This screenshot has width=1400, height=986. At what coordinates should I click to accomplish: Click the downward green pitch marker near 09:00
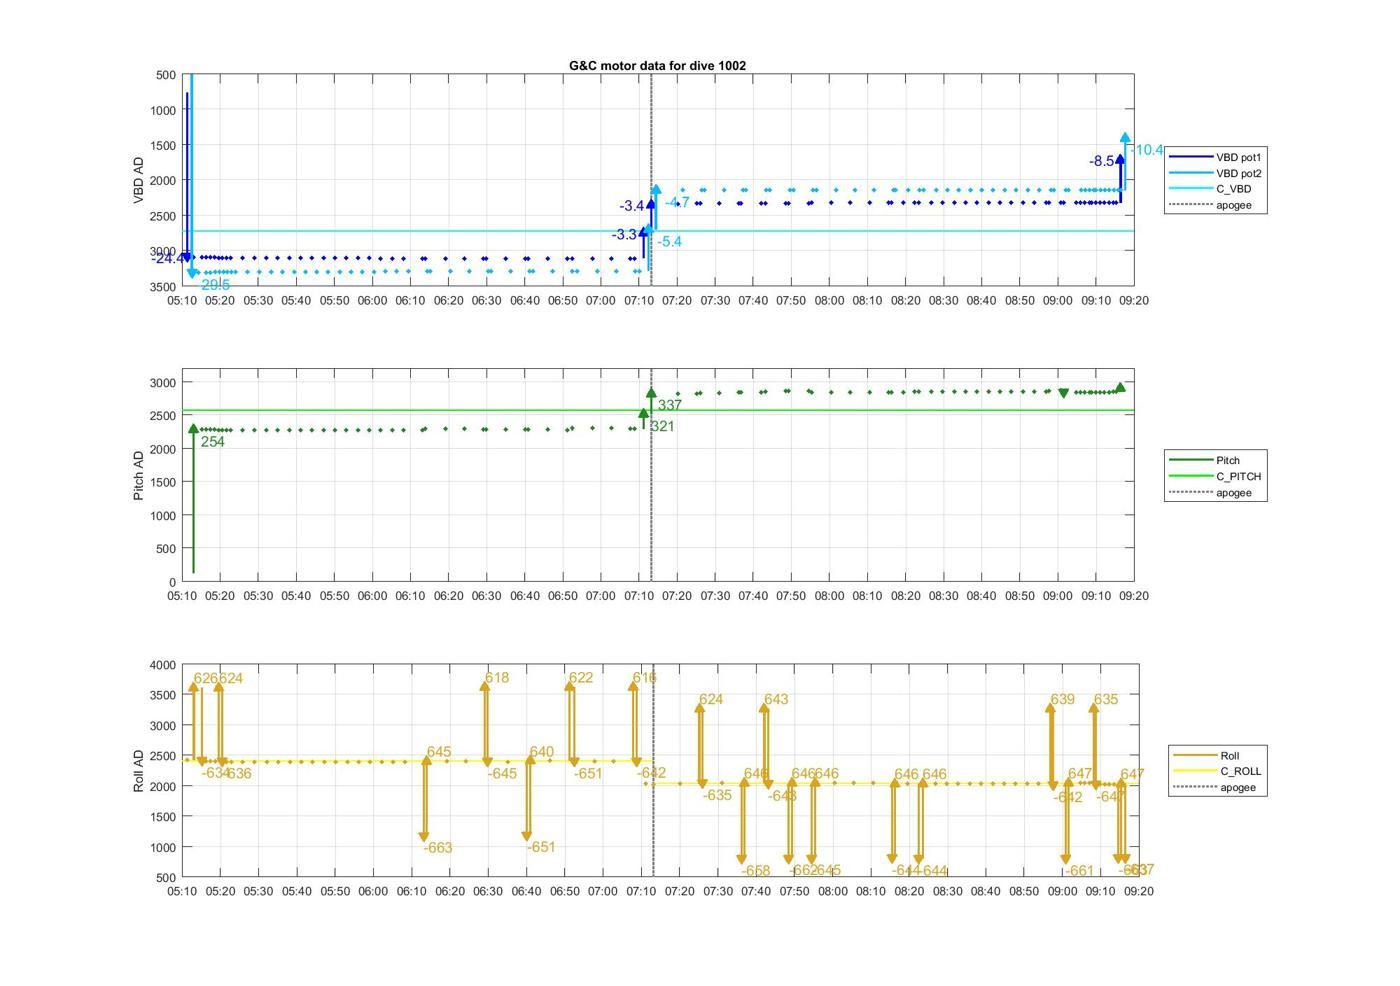pos(1064,394)
